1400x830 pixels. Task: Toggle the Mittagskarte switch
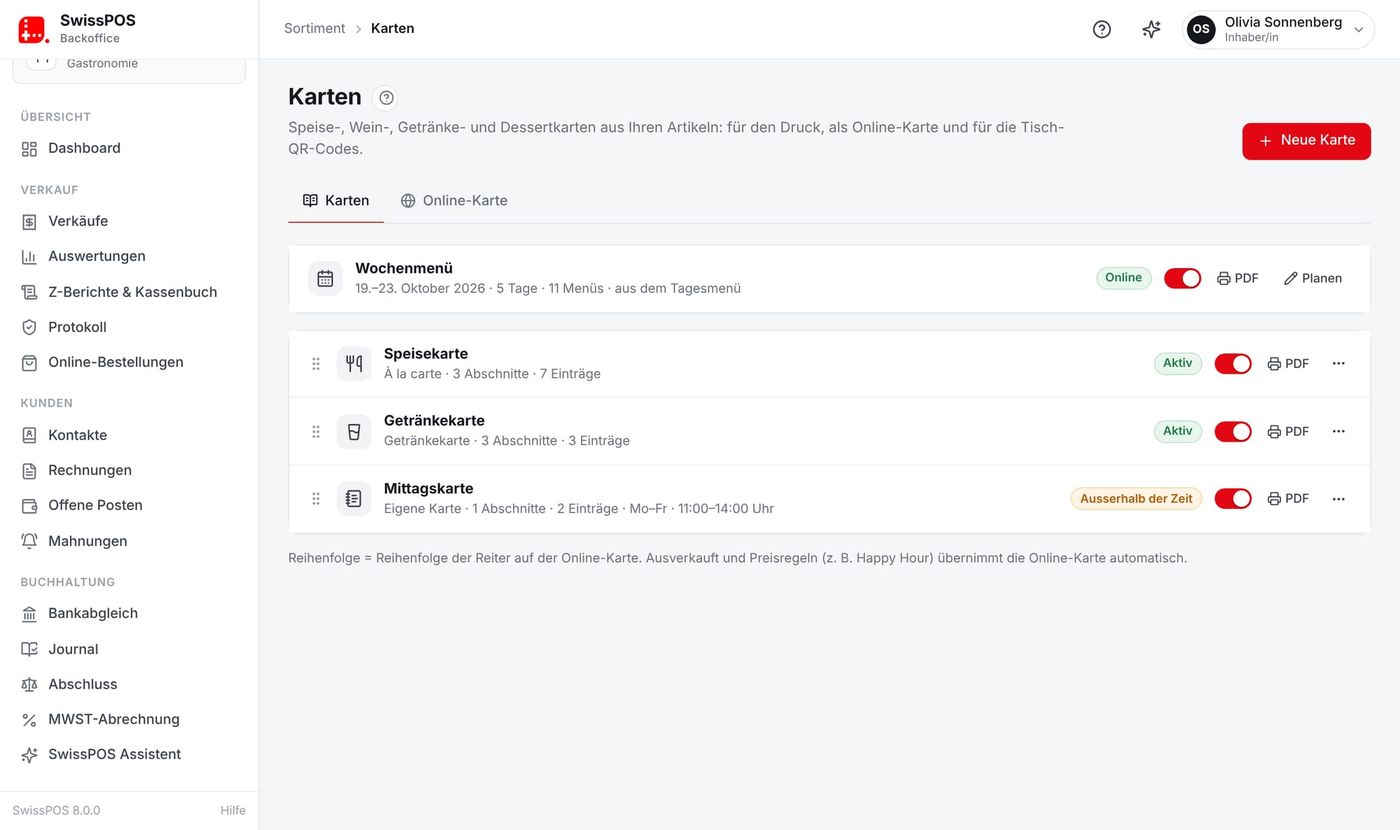click(x=1232, y=498)
